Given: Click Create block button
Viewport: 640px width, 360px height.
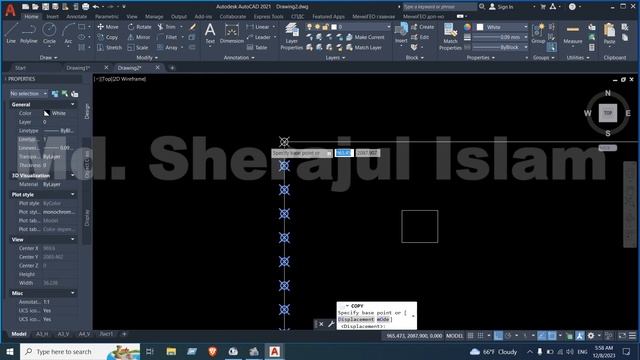Looking at the screenshot, I should [x=422, y=27].
